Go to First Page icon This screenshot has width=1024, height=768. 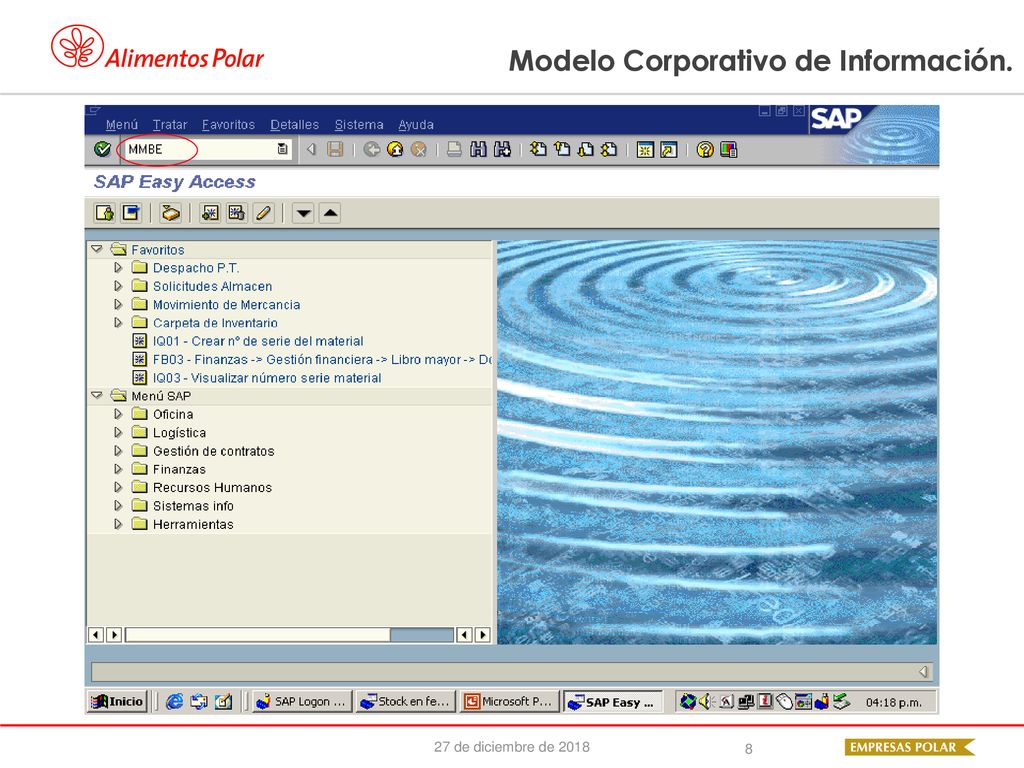[x=538, y=150]
